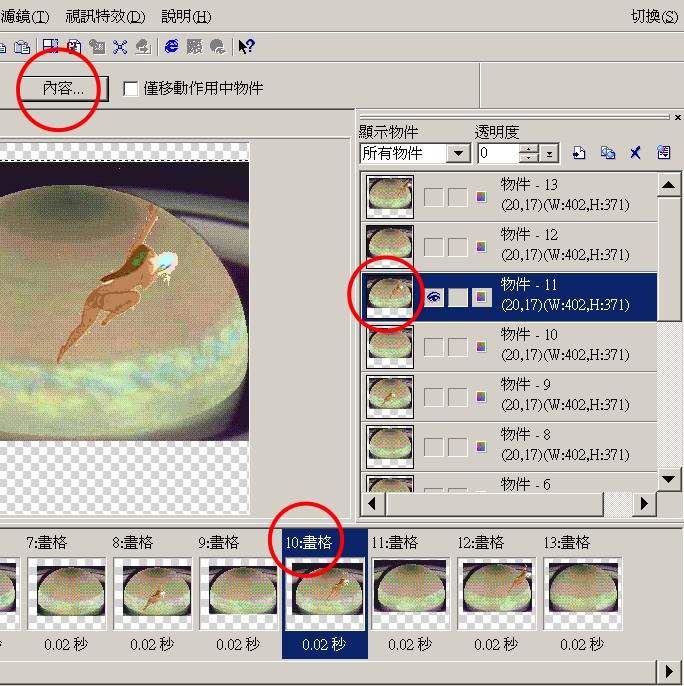Click insert blank object icon
This screenshot has width=684, height=686.
pos(579,153)
